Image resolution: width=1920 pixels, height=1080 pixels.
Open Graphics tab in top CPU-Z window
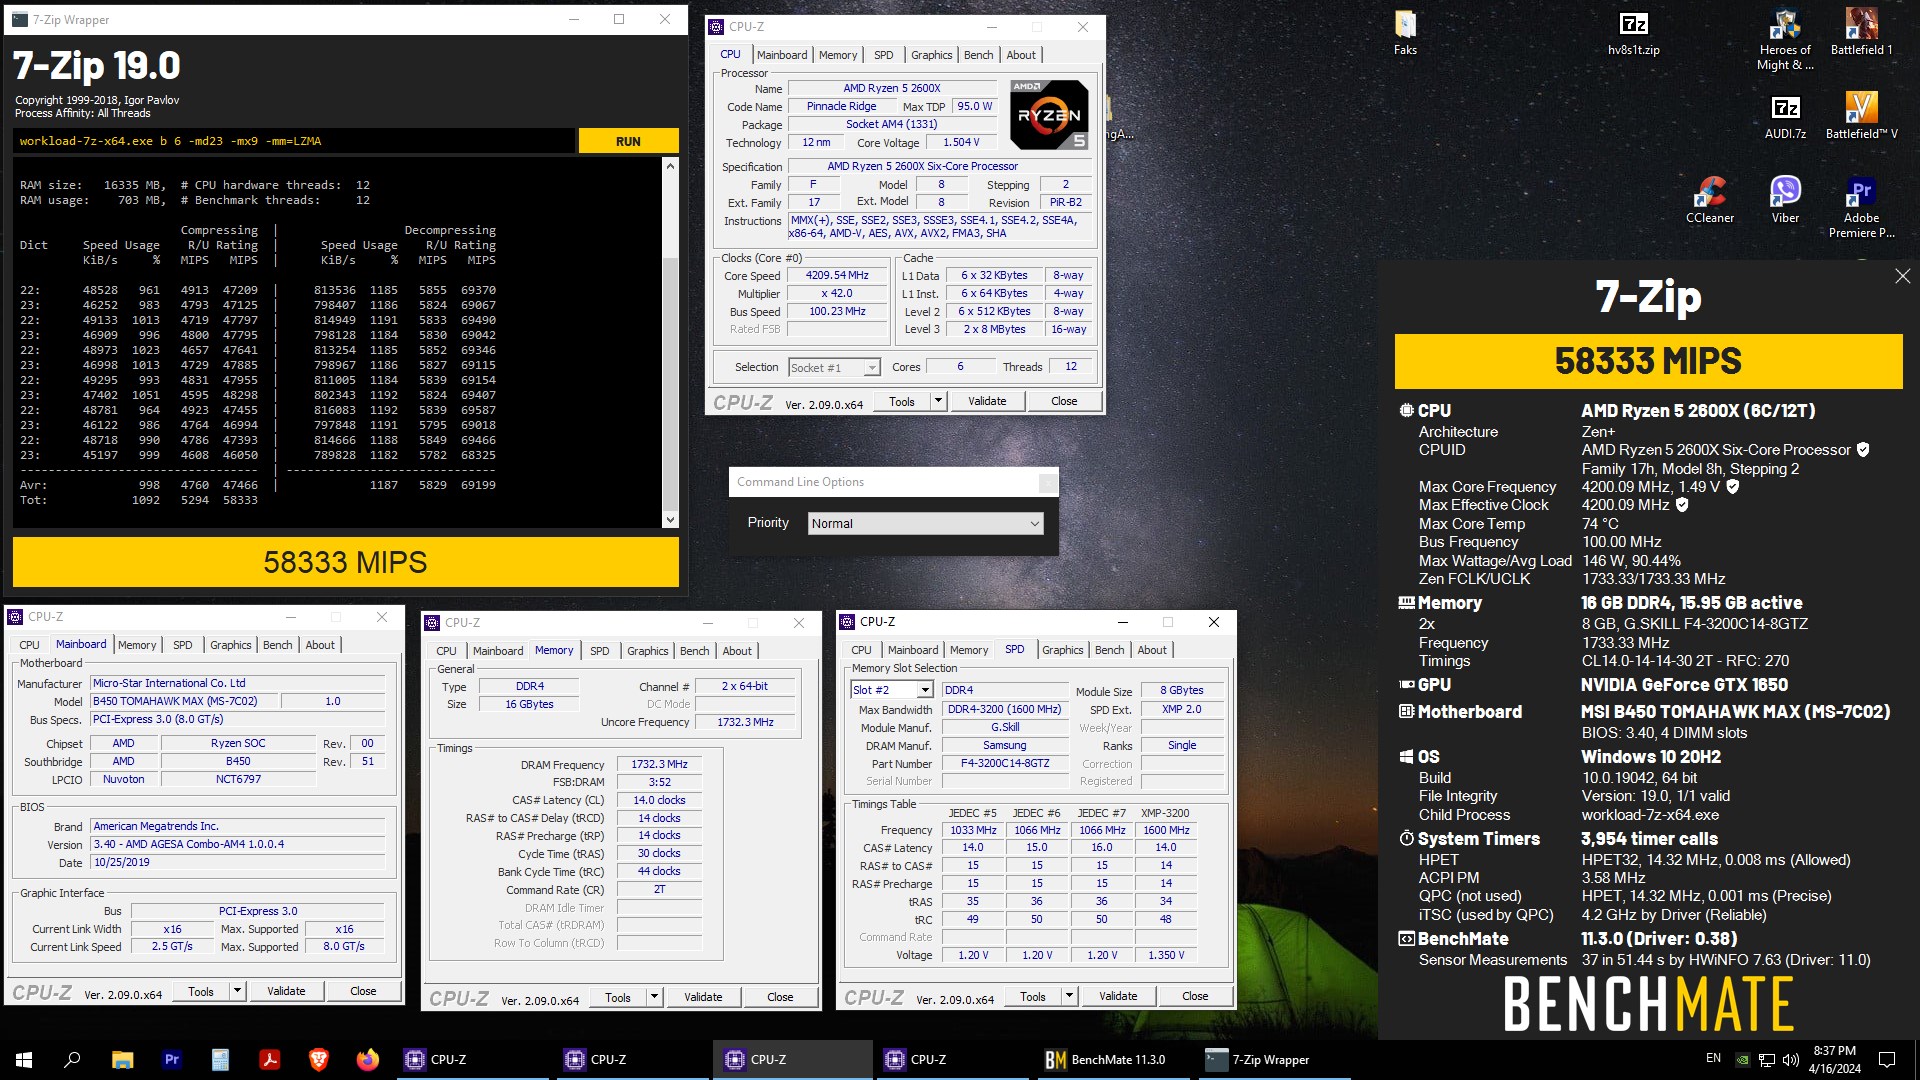(931, 55)
